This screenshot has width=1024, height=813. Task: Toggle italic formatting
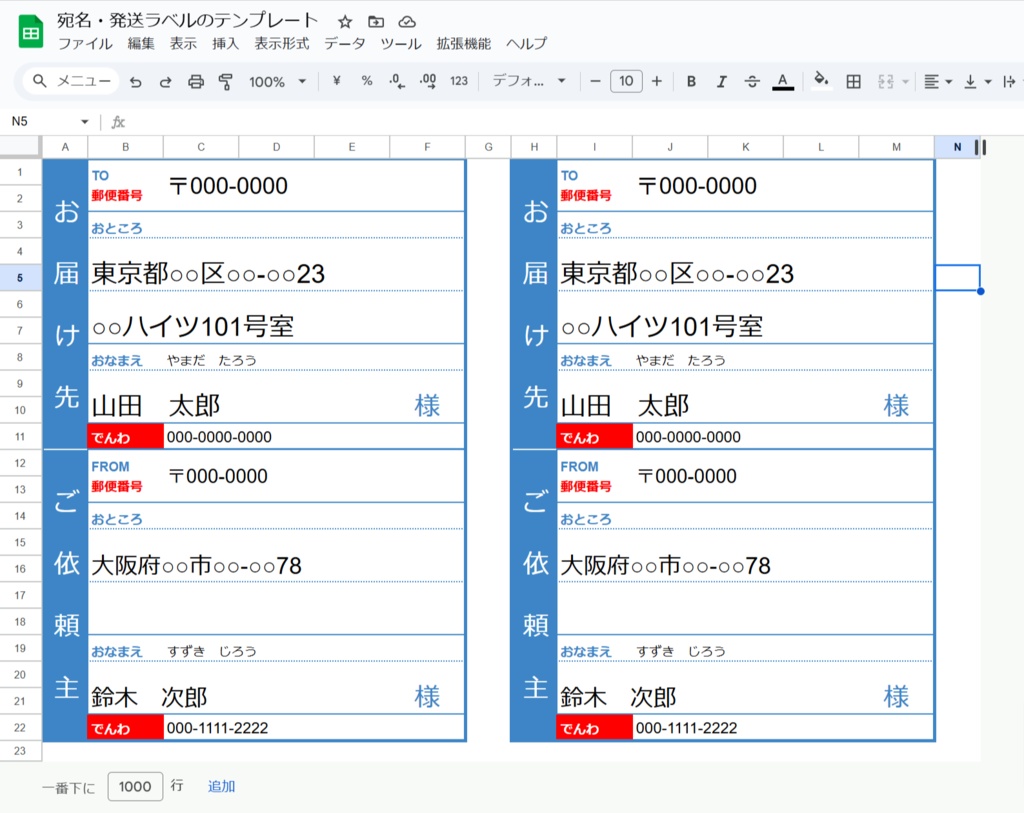click(722, 81)
